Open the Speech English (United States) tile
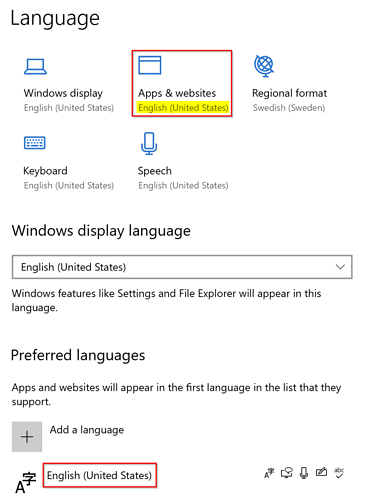Image resolution: width=380 pixels, height=500 pixels. 183,162
